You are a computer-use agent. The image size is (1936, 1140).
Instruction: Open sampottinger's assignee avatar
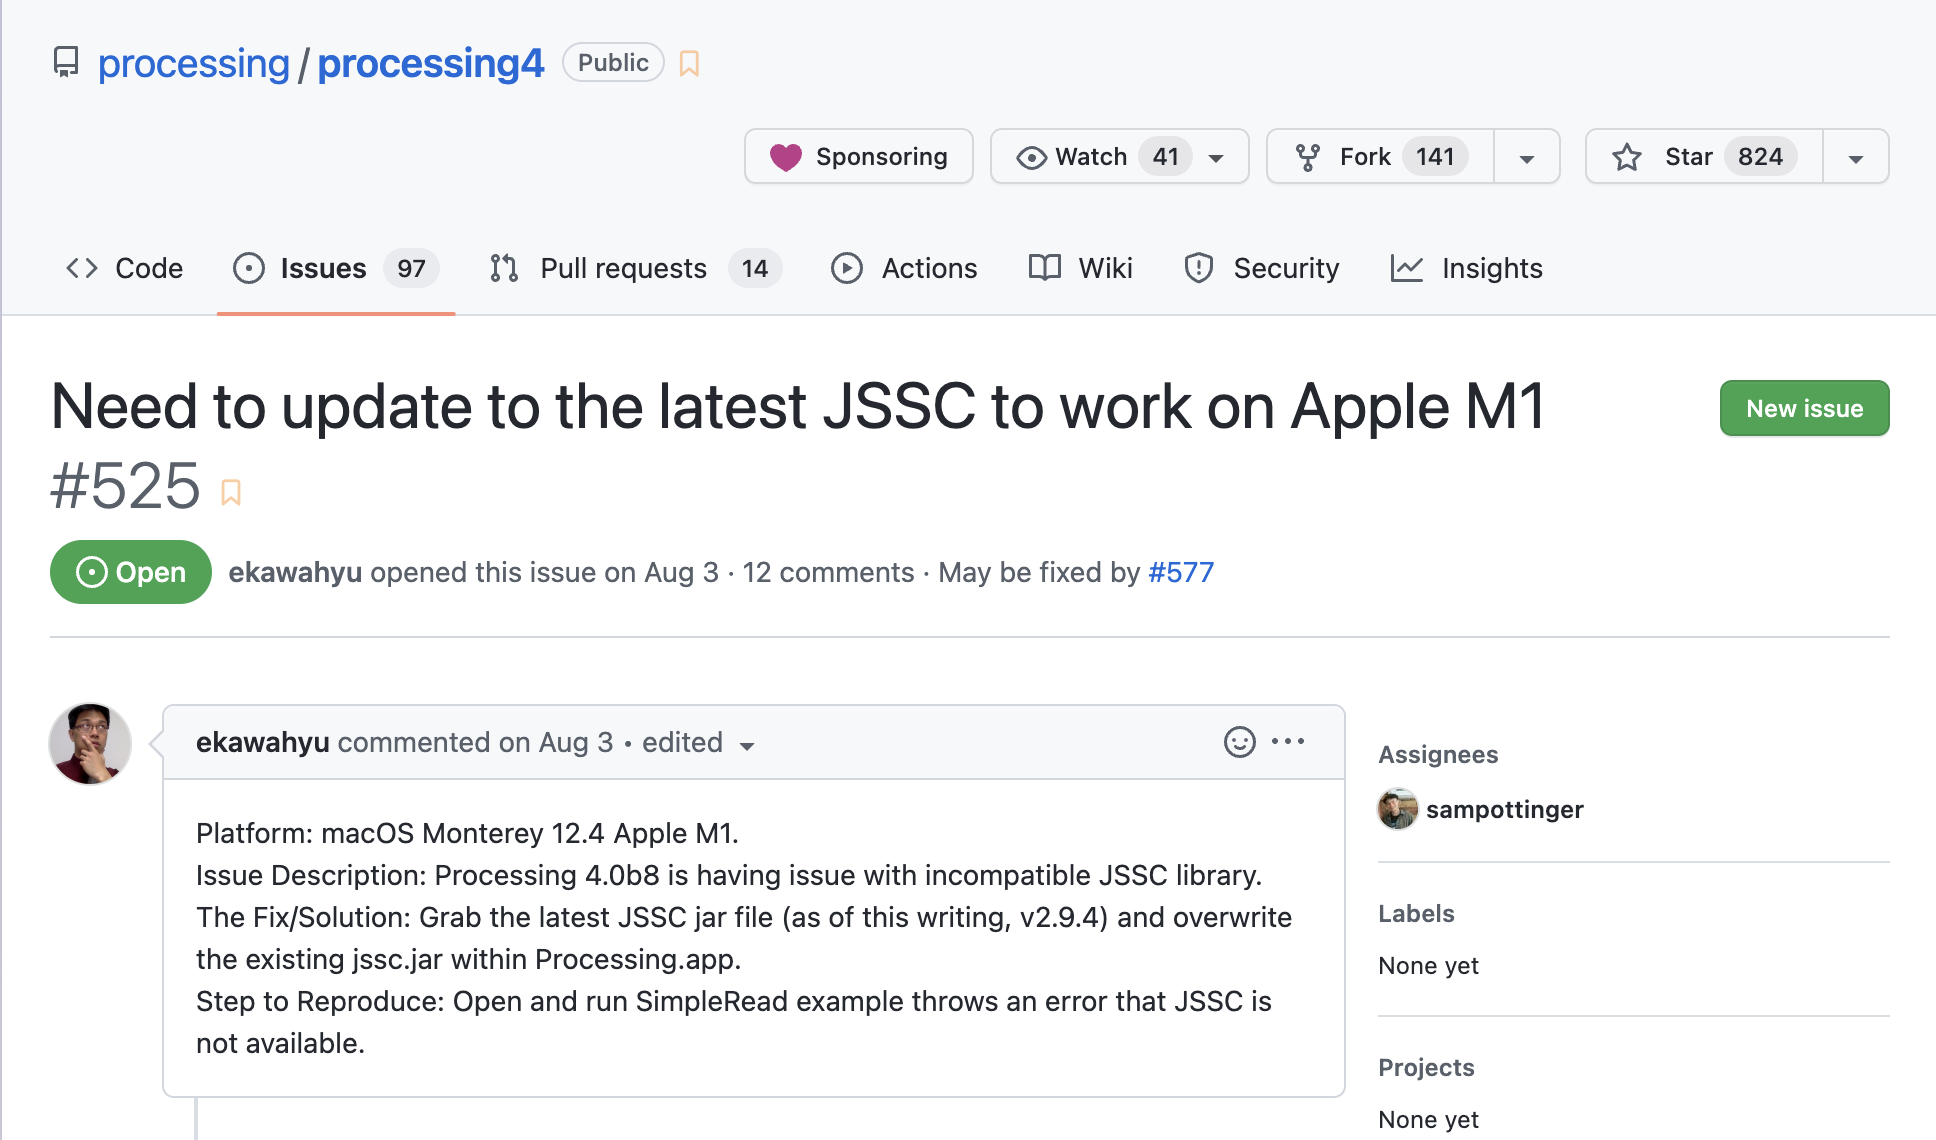click(x=1396, y=809)
